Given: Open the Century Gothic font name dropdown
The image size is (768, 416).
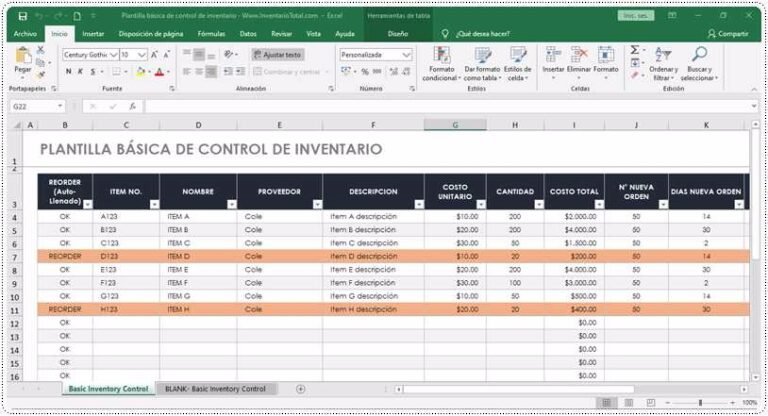Looking at the screenshot, I should pyautogui.click(x=112, y=55).
